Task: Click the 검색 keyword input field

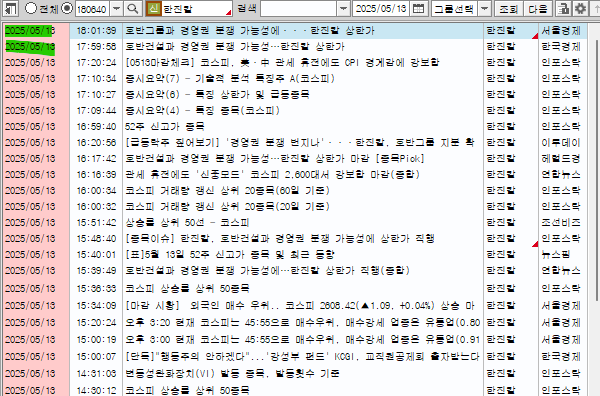Action: (298, 8)
